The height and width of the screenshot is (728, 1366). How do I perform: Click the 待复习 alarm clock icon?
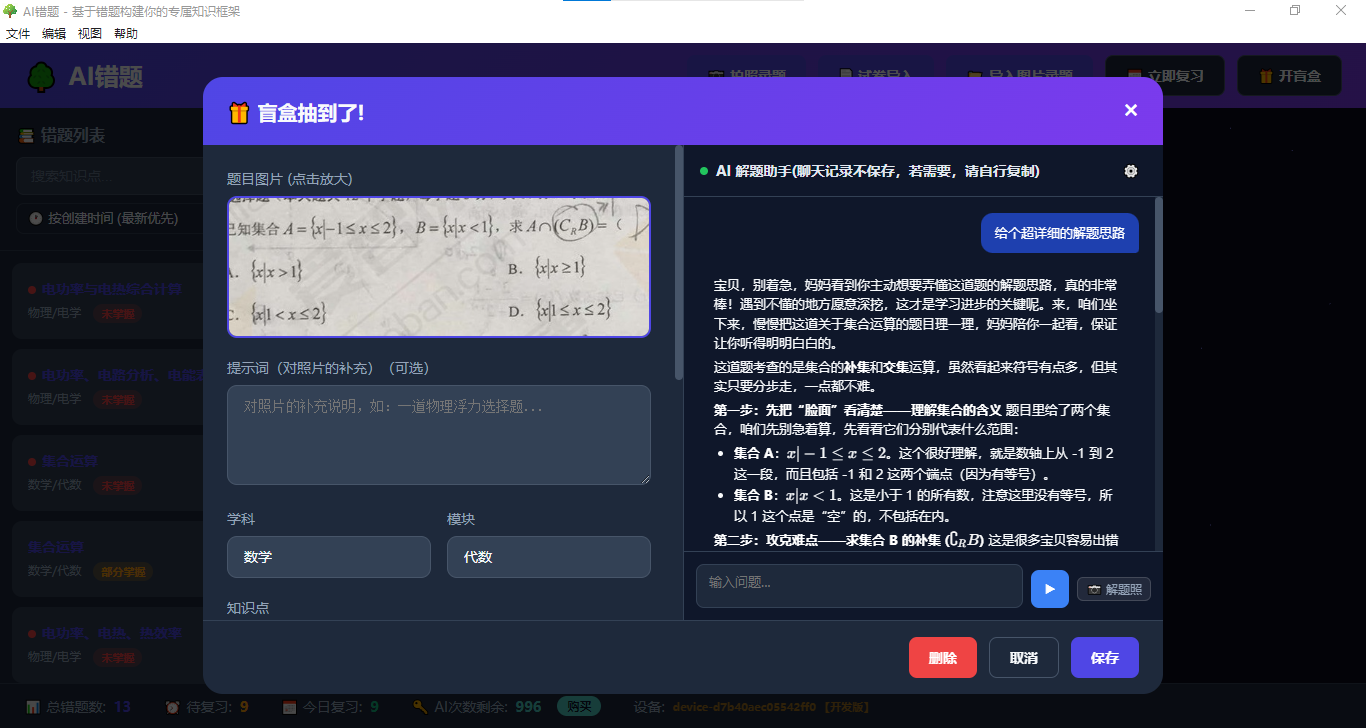pyautogui.click(x=172, y=707)
